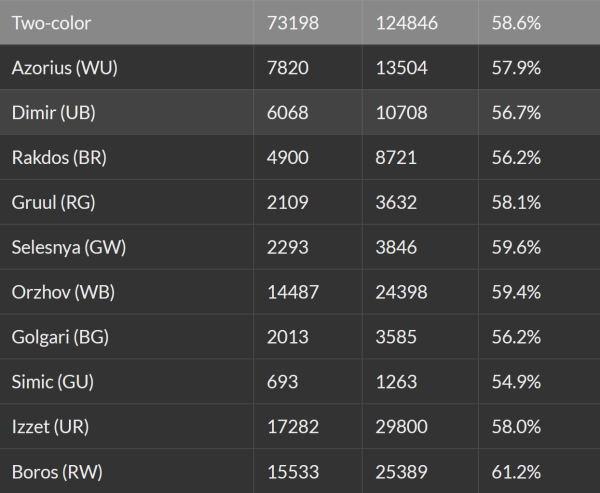
Task: Select the Azorius (WU) row label
Action: tap(59, 66)
